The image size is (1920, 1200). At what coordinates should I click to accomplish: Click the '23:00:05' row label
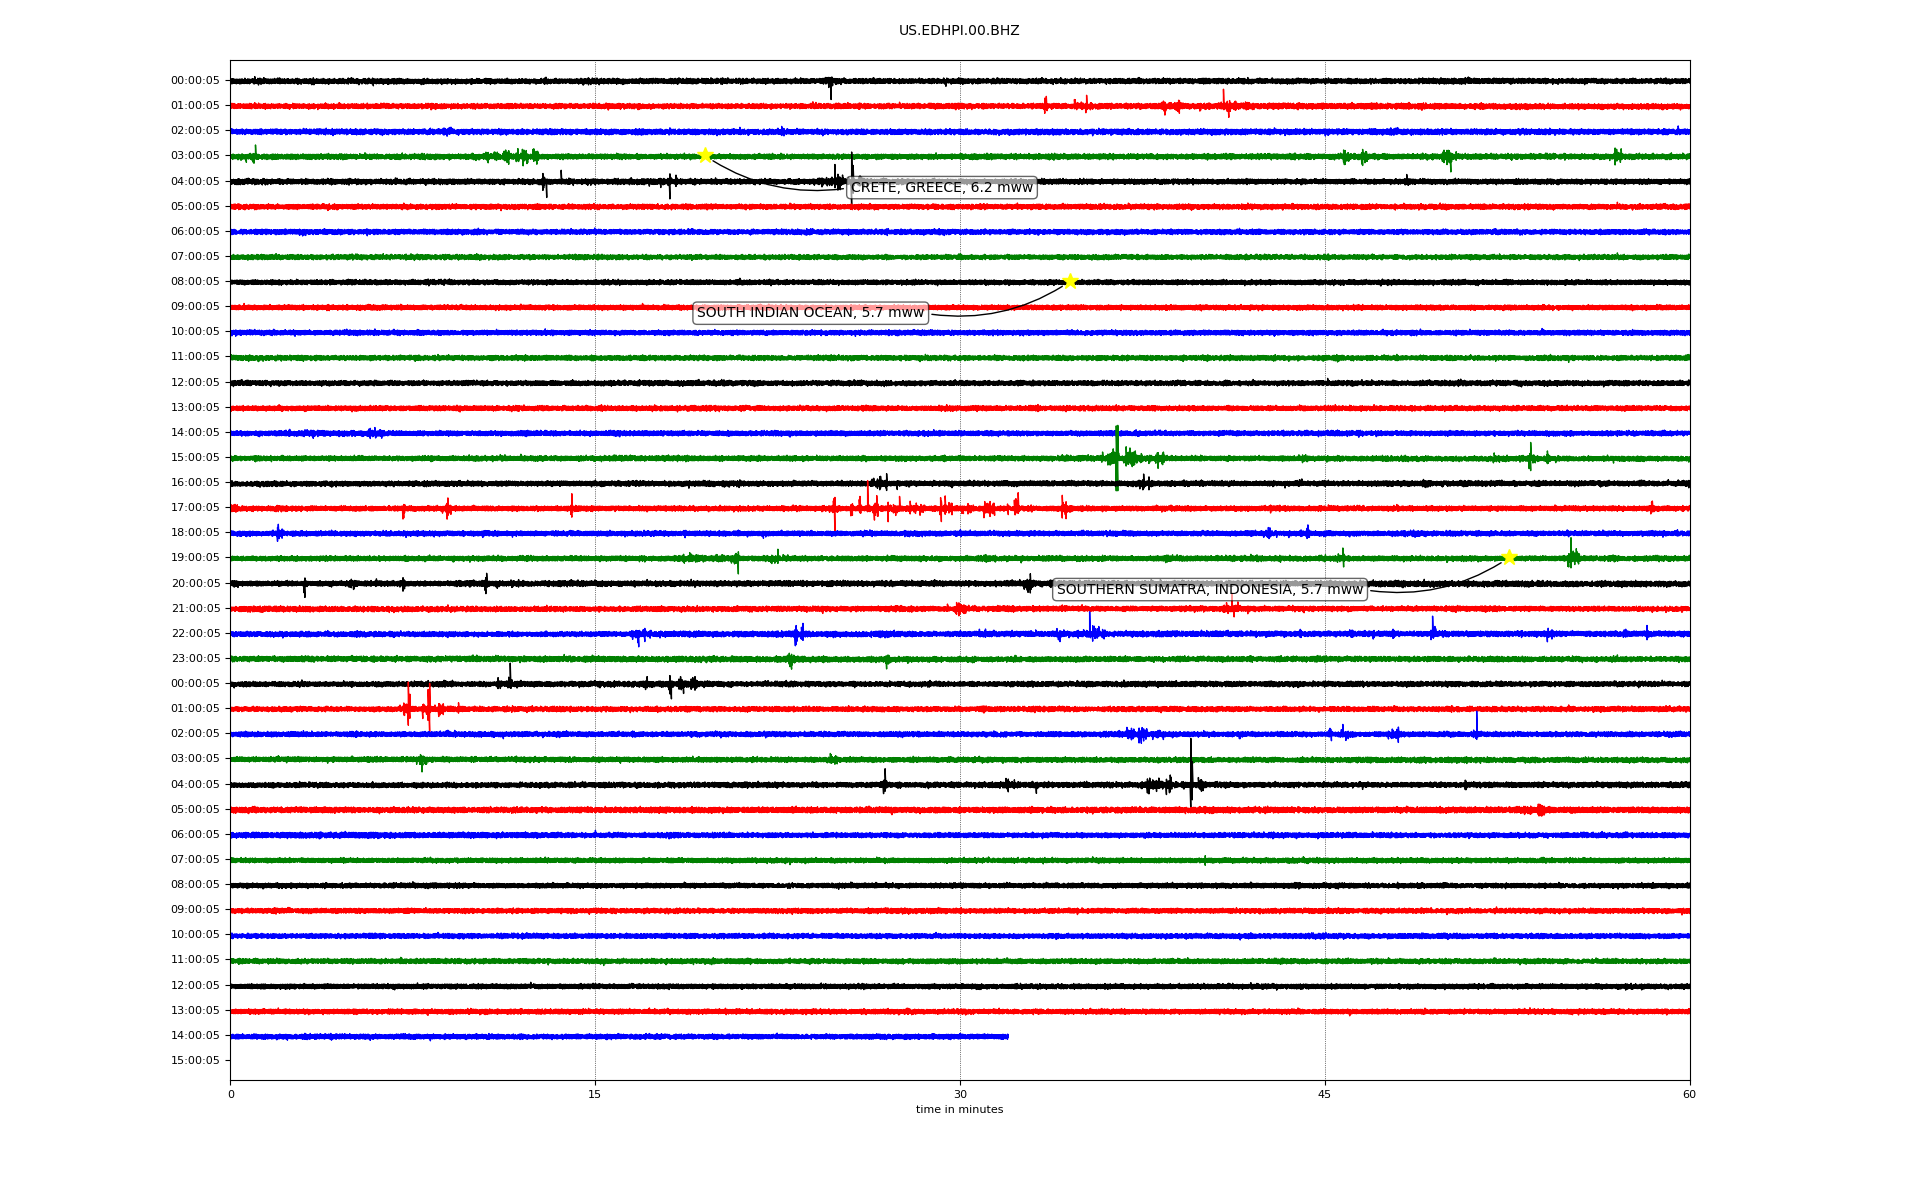tap(195, 659)
